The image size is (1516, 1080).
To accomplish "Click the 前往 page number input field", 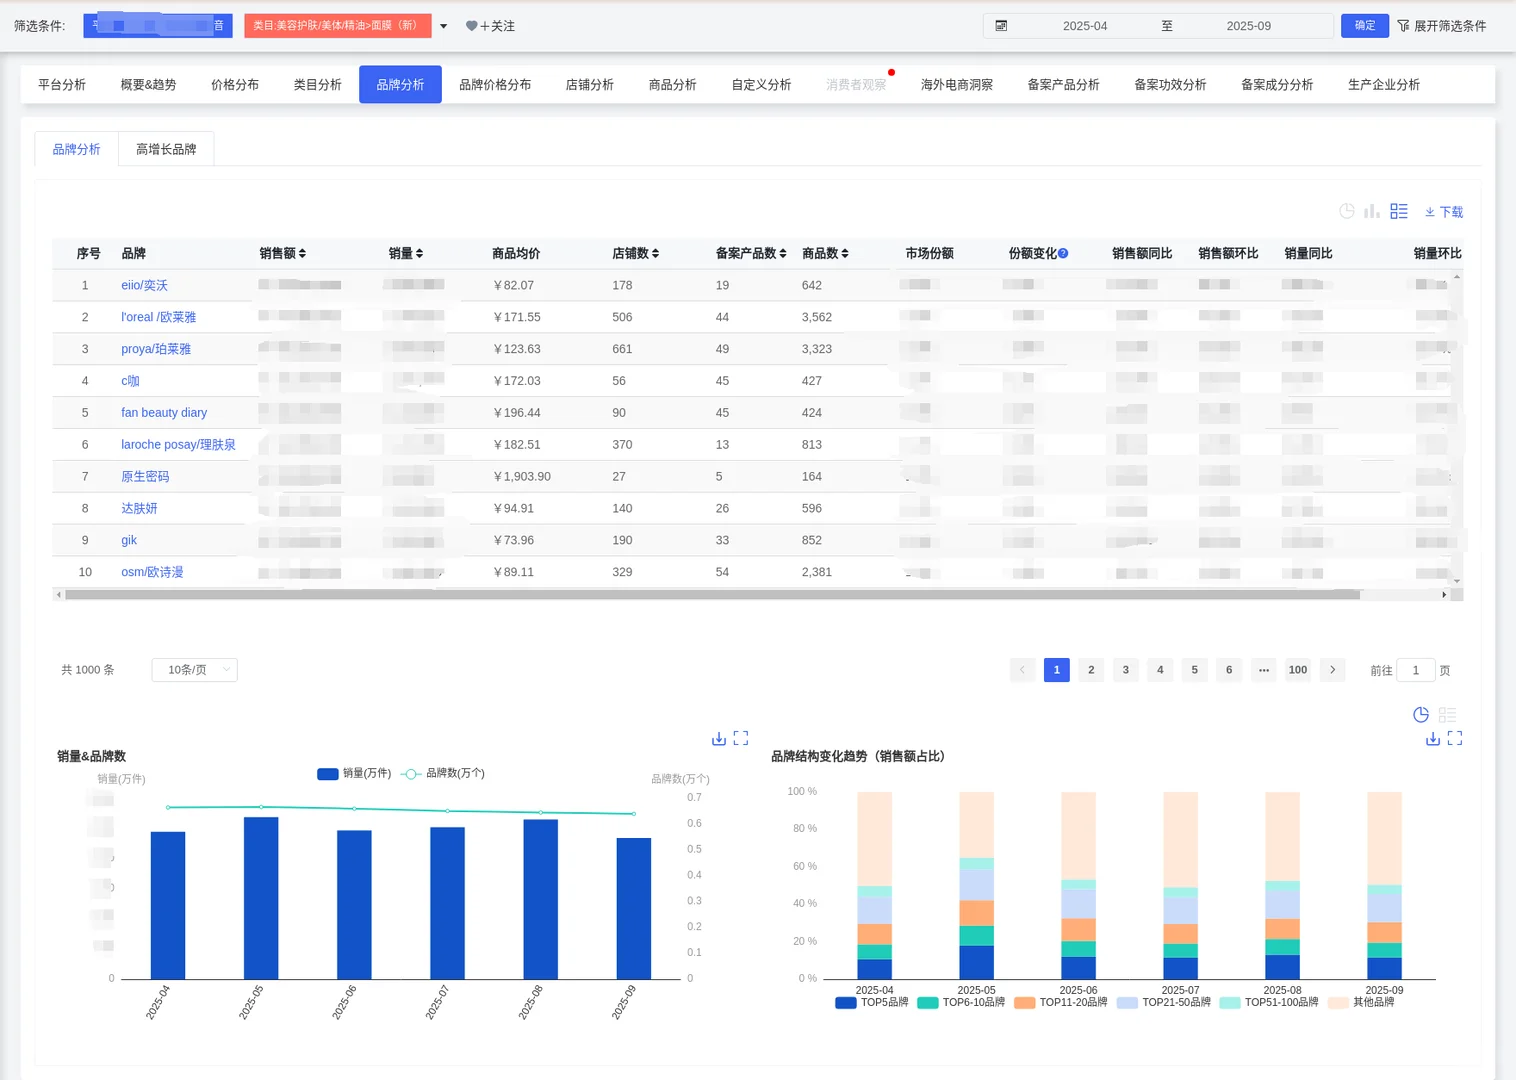I will [1416, 670].
